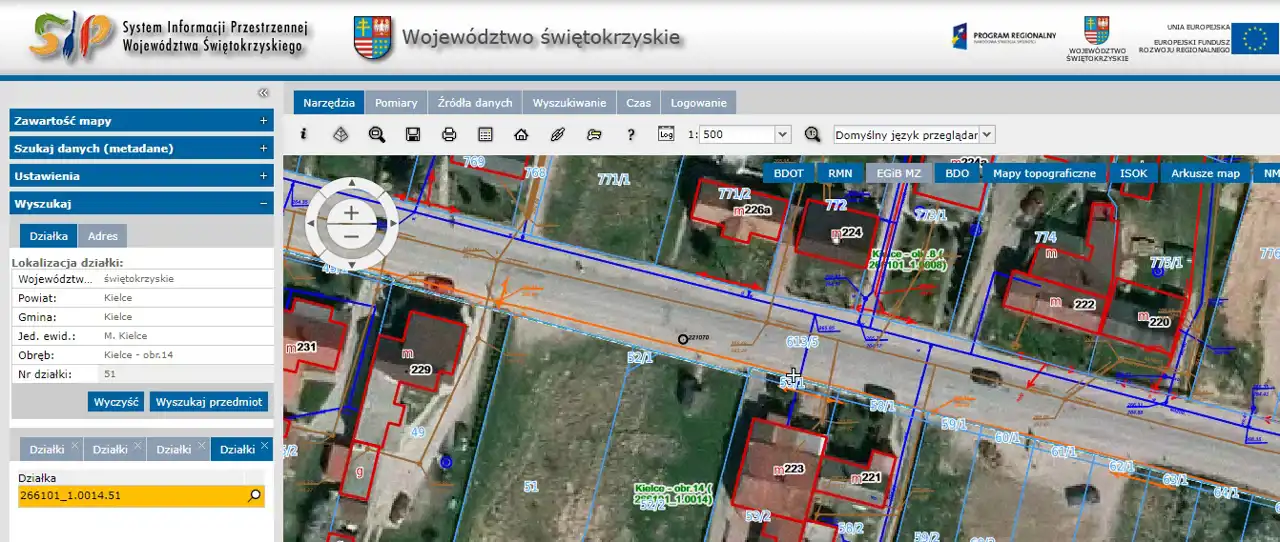The image size is (1280, 542).
Task: Expand the Zawartość mapy panel
Action: point(264,121)
